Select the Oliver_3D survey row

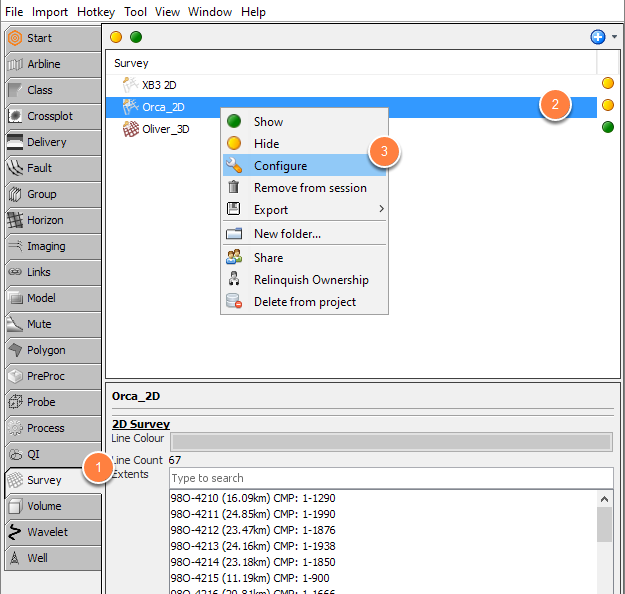point(351,129)
